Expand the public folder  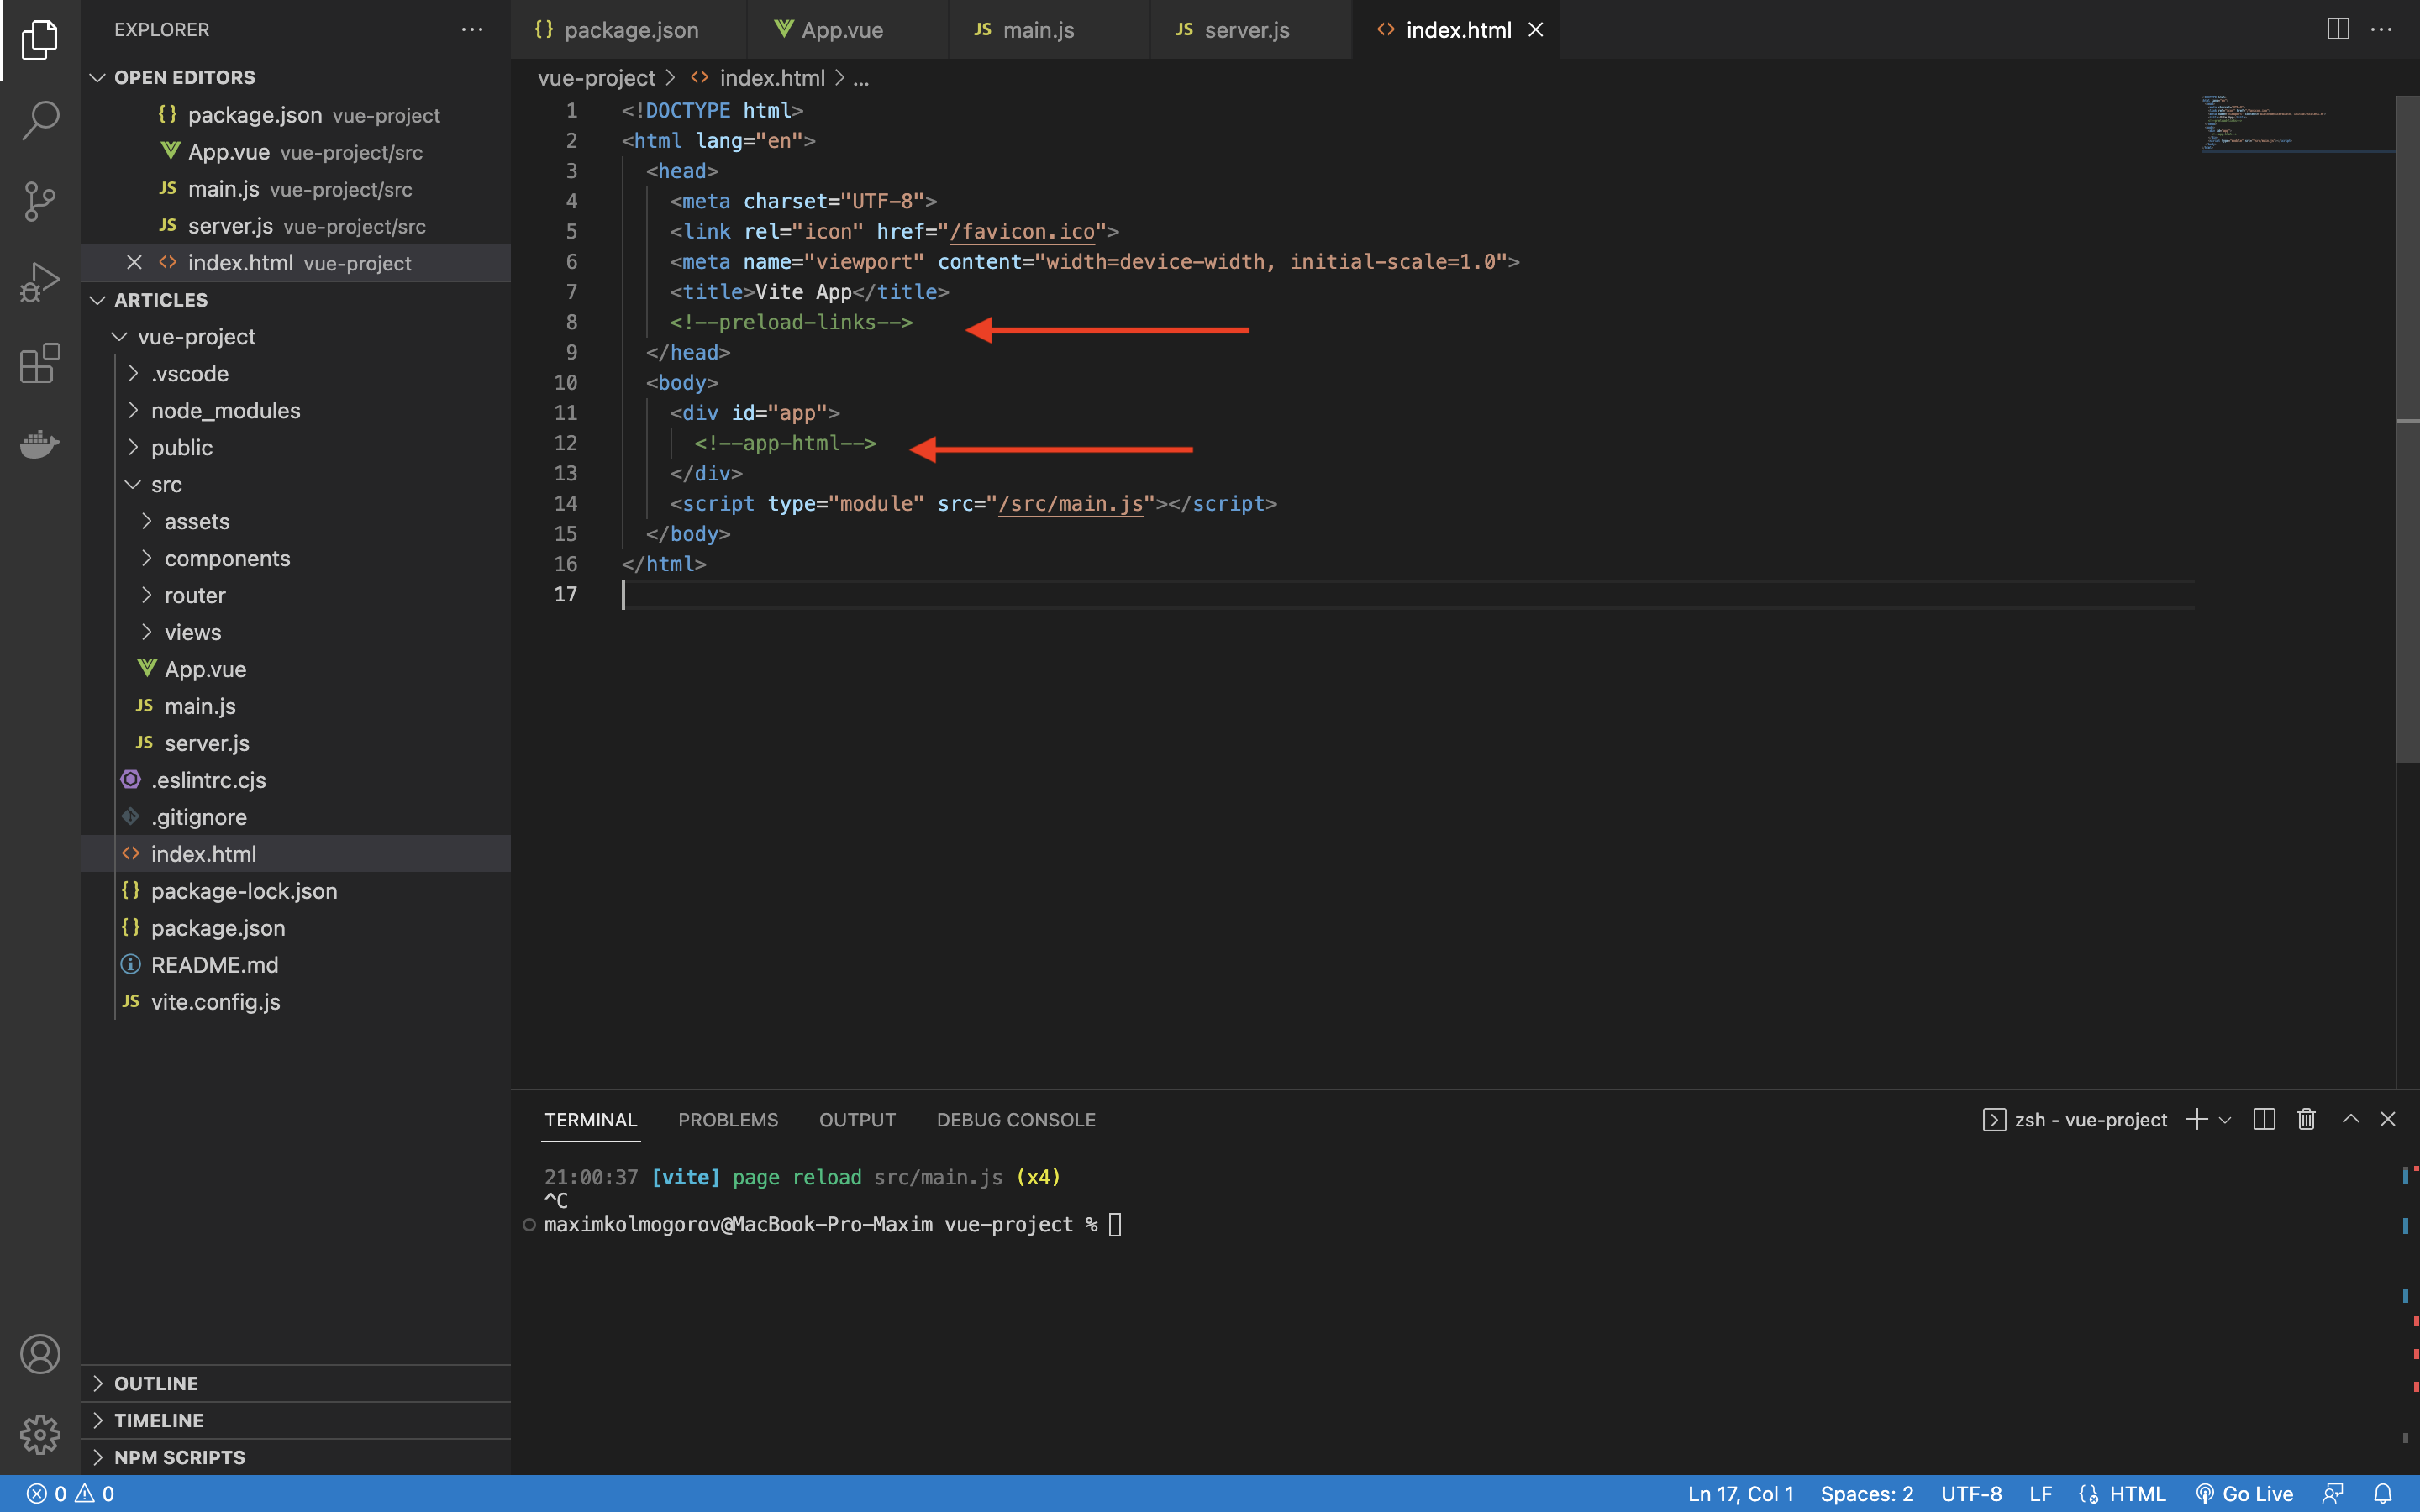pyautogui.click(x=295, y=448)
